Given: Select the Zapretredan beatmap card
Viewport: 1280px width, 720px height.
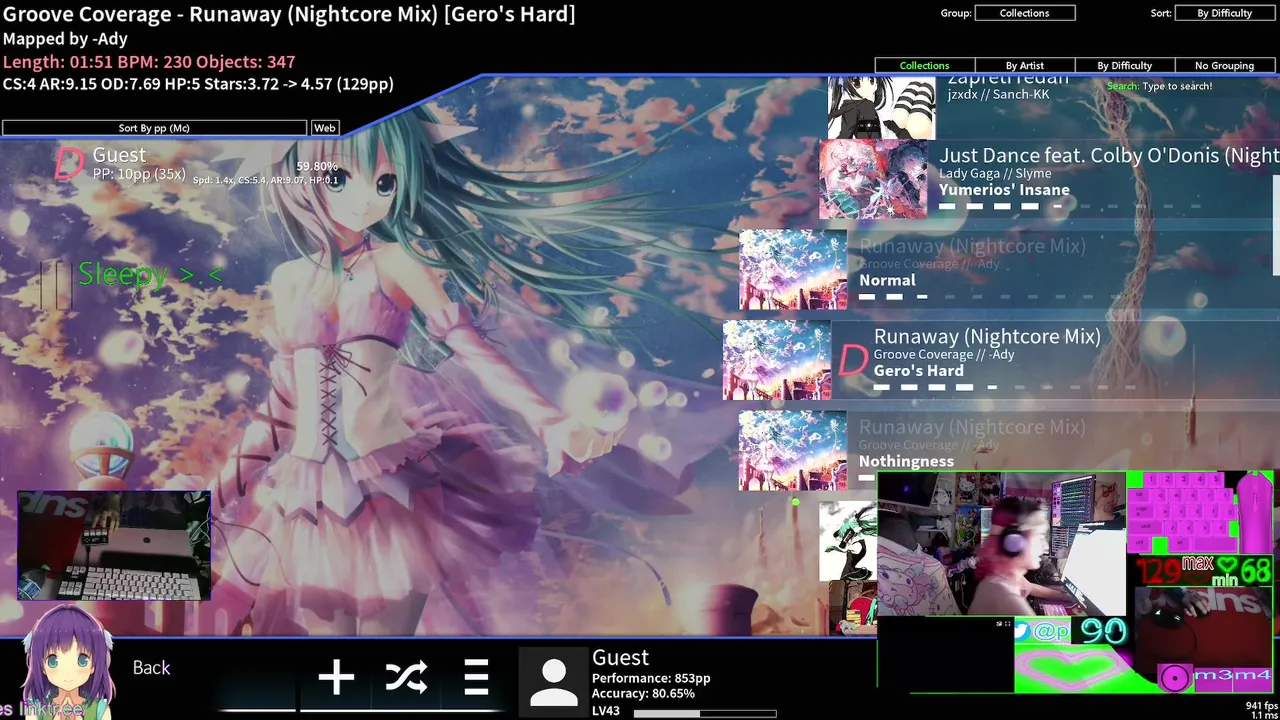Looking at the screenshot, I should (x=1053, y=108).
